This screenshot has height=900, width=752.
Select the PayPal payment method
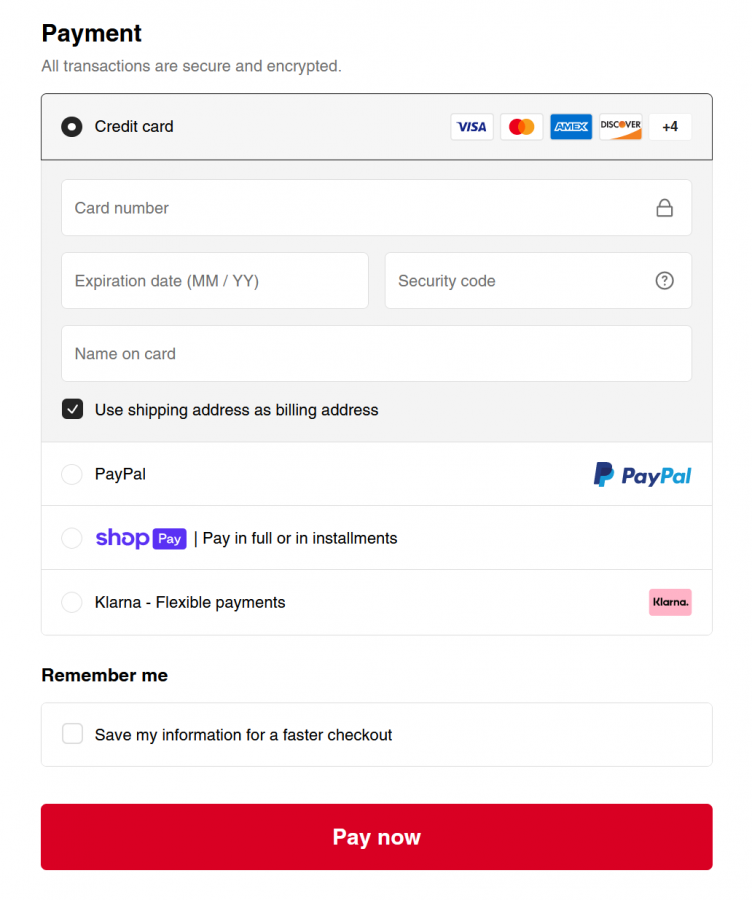tap(71, 474)
